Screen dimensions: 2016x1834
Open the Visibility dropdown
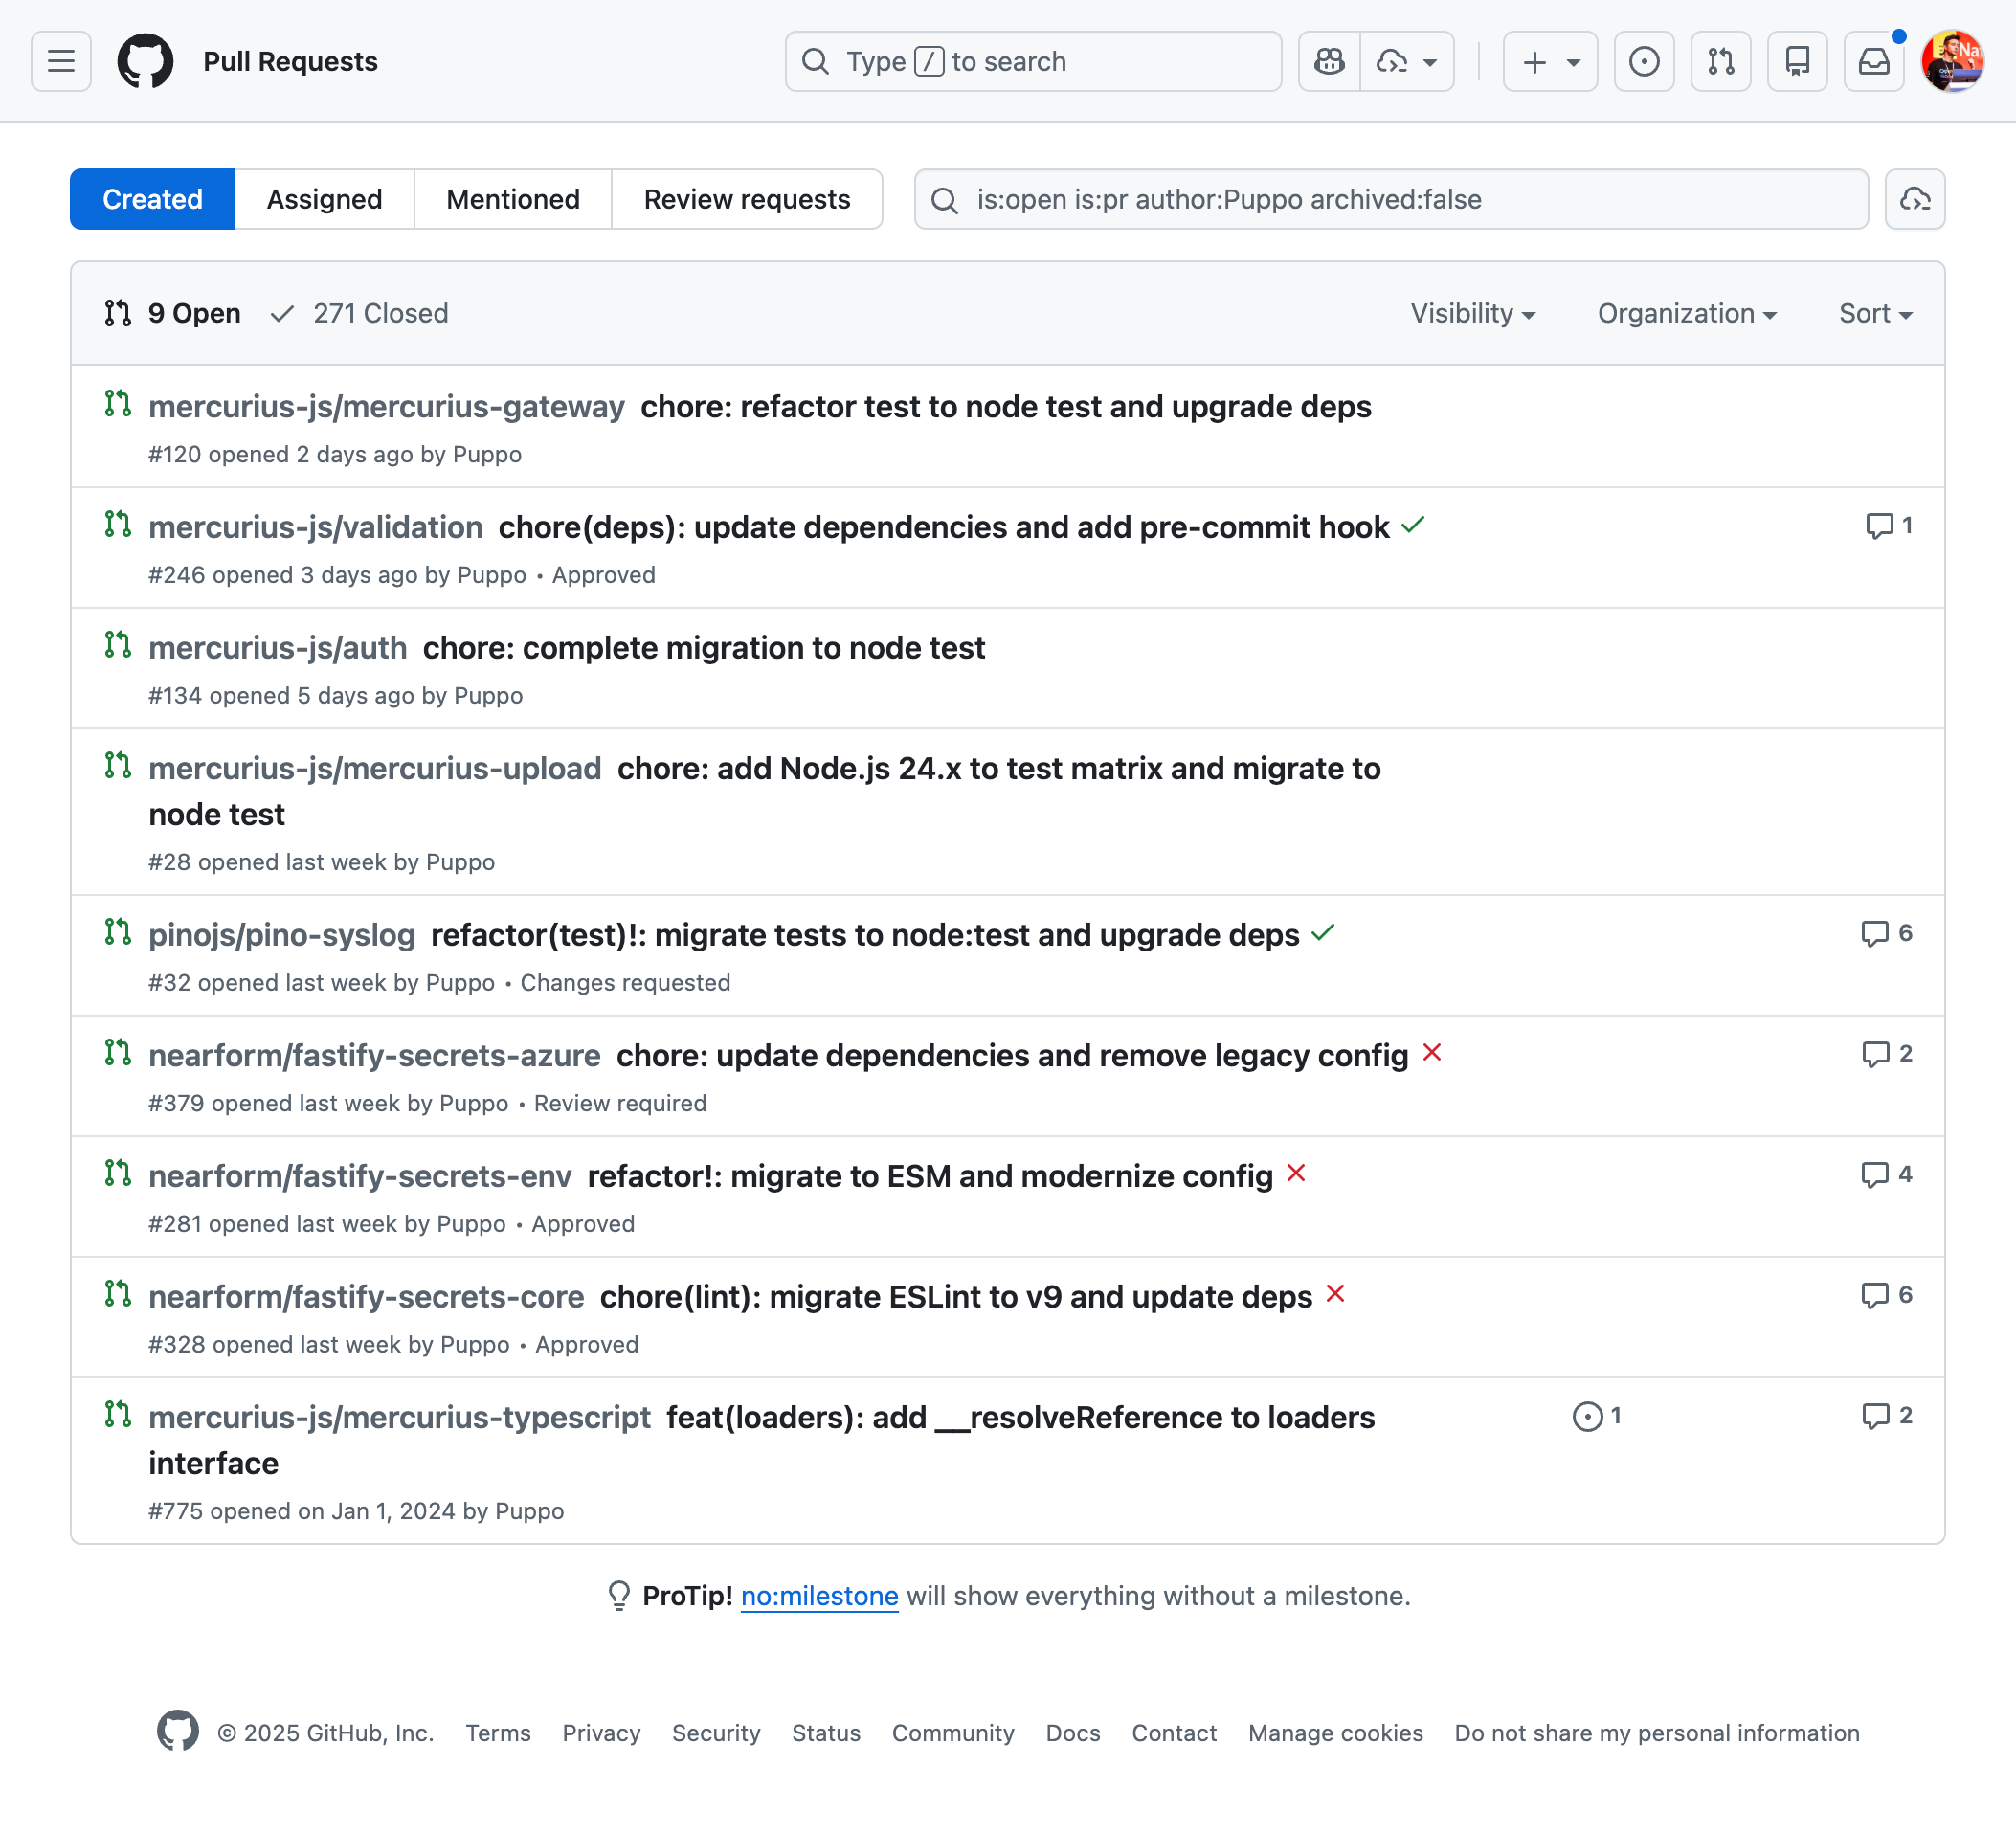[x=1471, y=313]
